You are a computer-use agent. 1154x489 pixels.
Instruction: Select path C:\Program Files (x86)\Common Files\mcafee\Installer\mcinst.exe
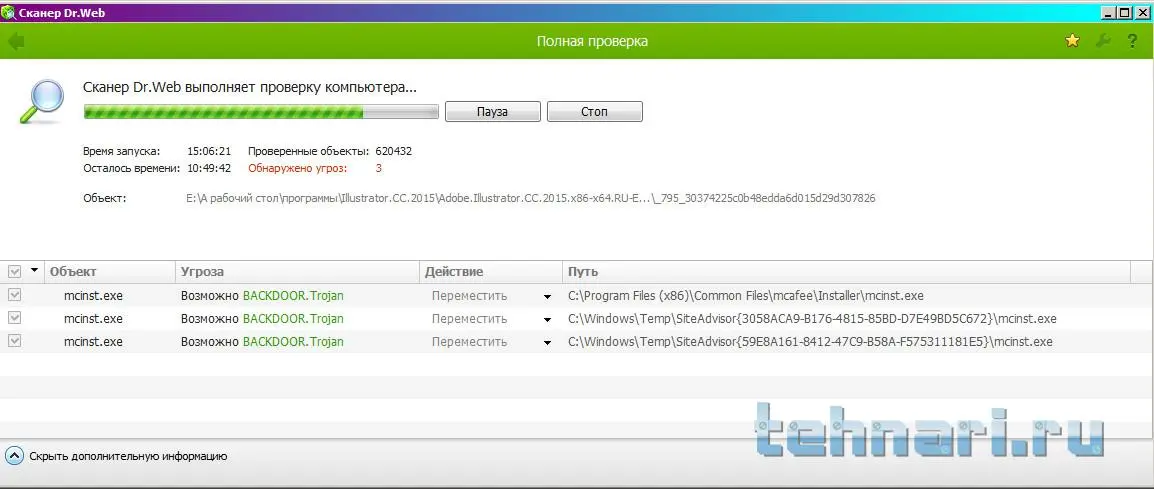pyautogui.click(x=746, y=296)
